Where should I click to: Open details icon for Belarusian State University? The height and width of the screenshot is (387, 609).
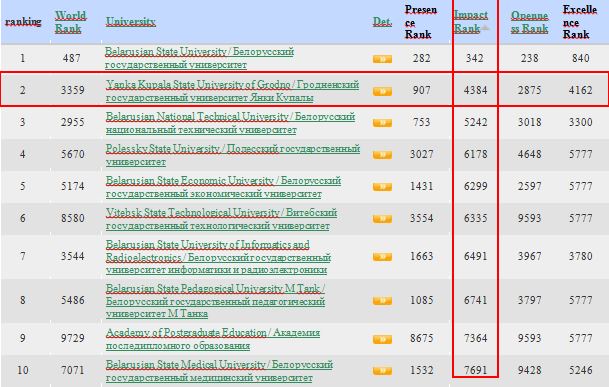[382, 59]
